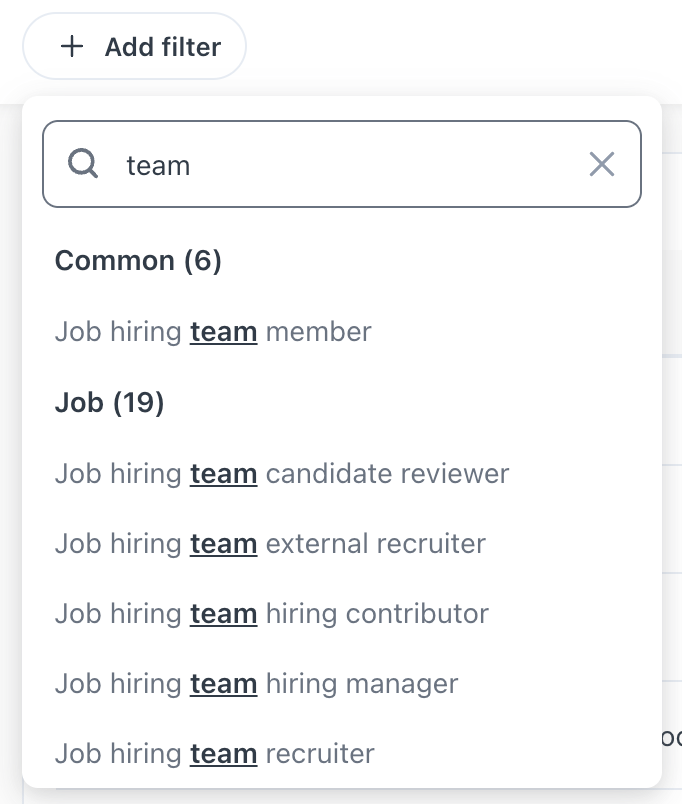Select "Job hiring team member" filter
The height and width of the screenshot is (804, 682).
coord(213,331)
